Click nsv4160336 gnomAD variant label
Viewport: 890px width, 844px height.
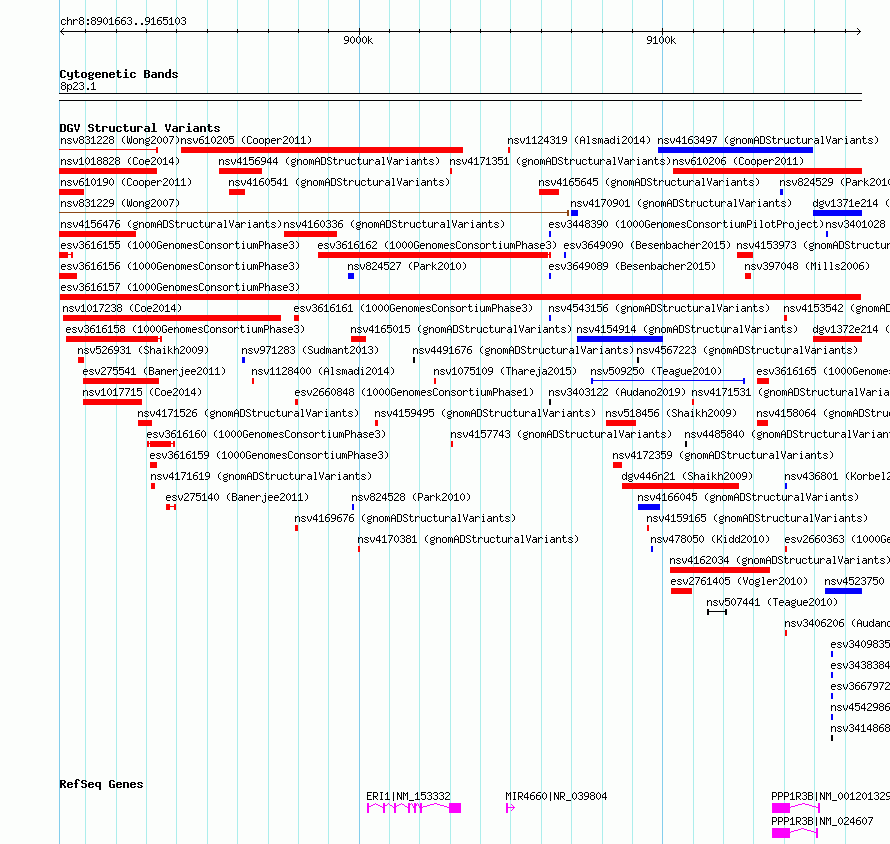click(394, 224)
